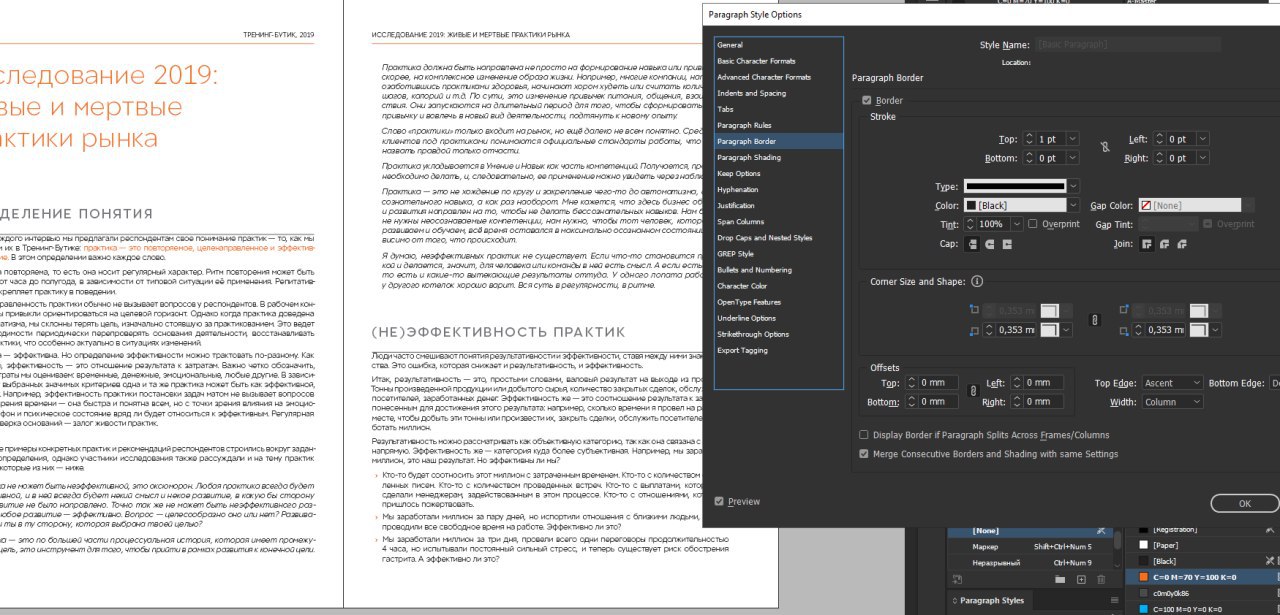The image size is (1280, 615).
Task: Click the bottom-left corner position icon
Action: [x=976, y=330]
